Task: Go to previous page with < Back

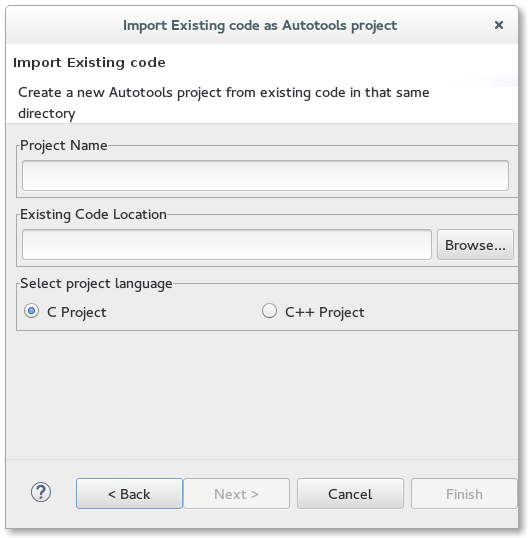Action: pos(129,494)
